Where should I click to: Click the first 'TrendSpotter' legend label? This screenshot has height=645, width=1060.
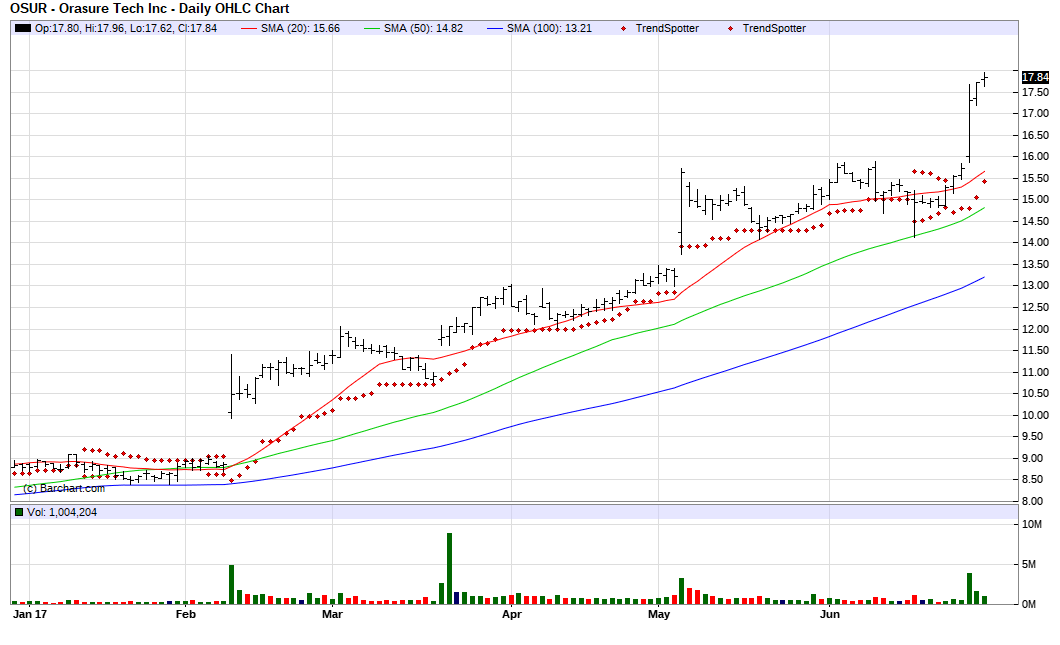[x=667, y=28]
